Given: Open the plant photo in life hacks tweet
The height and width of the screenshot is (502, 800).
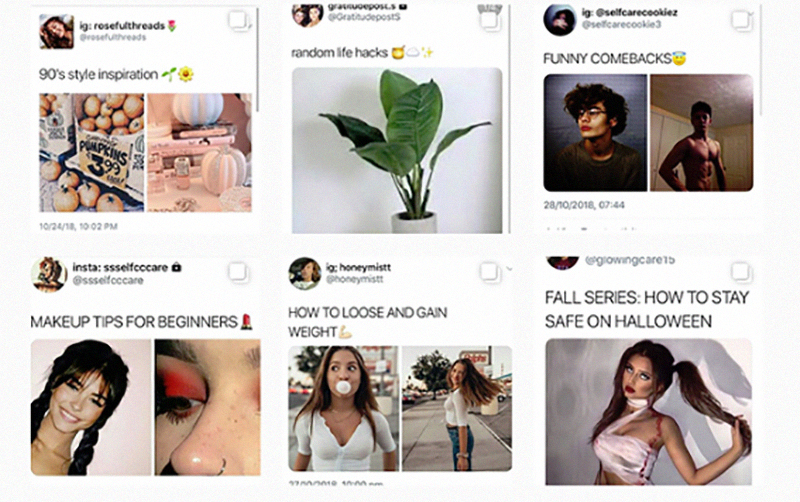Looking at the screenshot, I should 397,150.
